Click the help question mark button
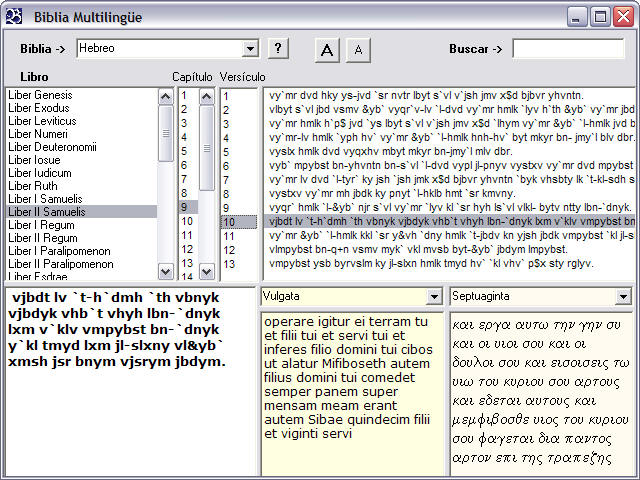This screenshot has width=640, height=480. coord(278,49)
